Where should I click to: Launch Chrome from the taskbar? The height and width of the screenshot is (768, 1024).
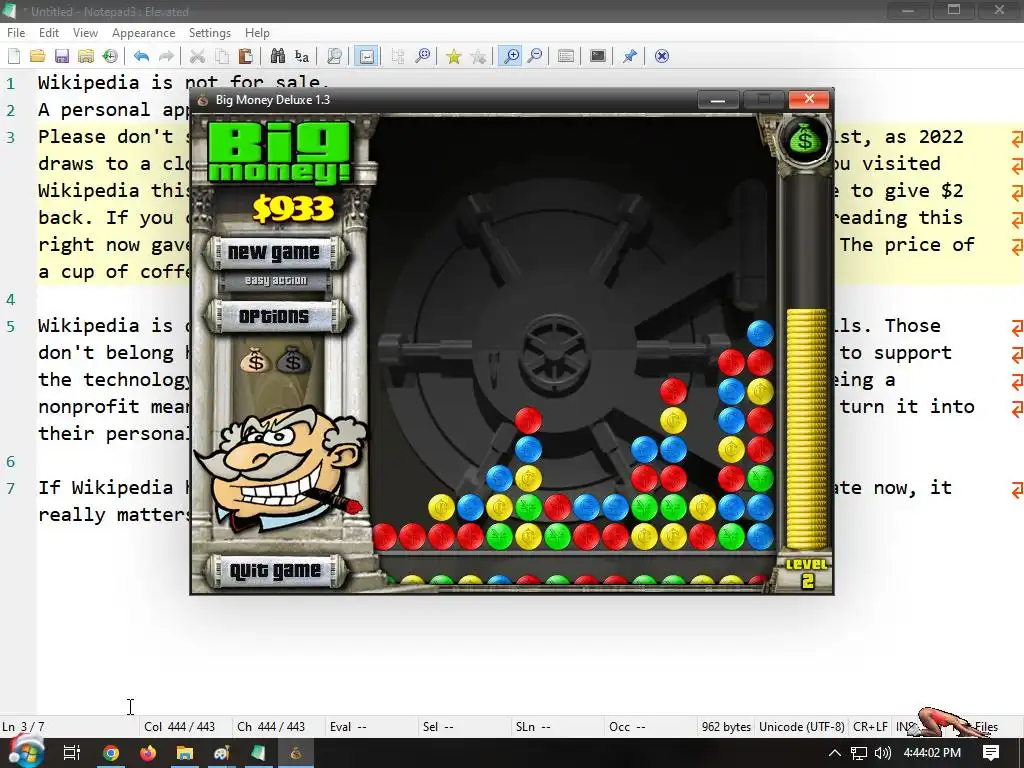pyautogui.click(x=111, y=753)
